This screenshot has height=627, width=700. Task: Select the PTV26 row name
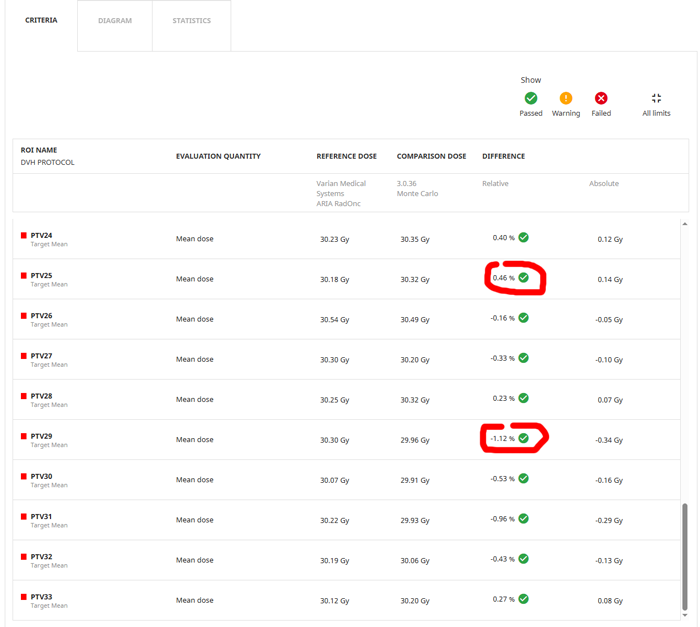pos(42,316)
